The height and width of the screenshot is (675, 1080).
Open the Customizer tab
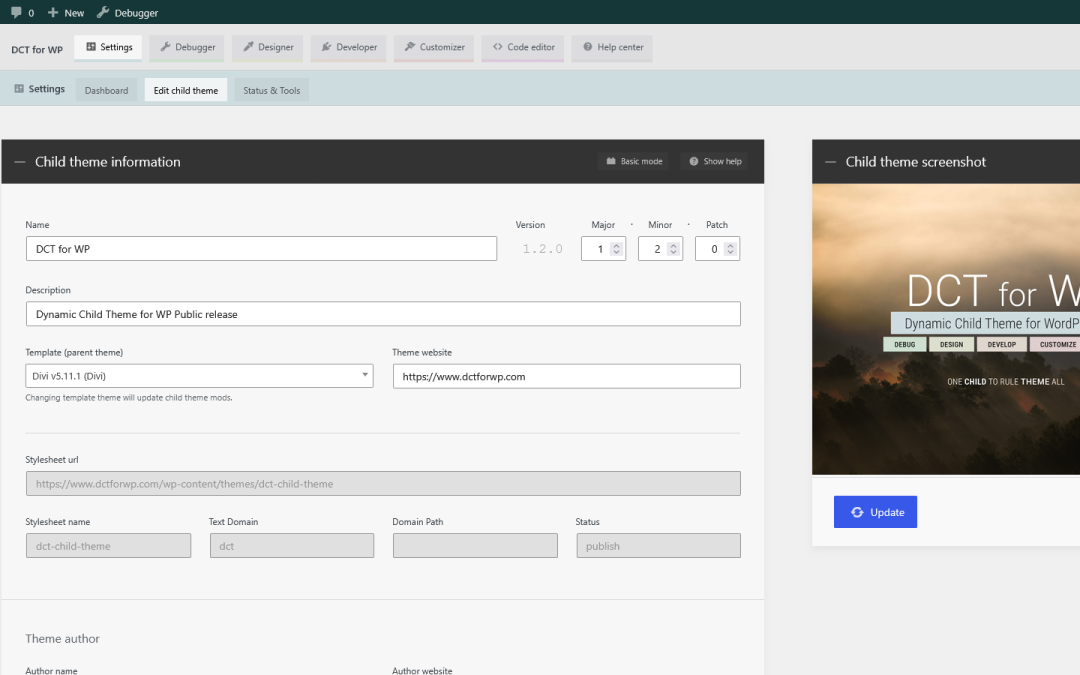pyautogui.click(x=434, y=48)
